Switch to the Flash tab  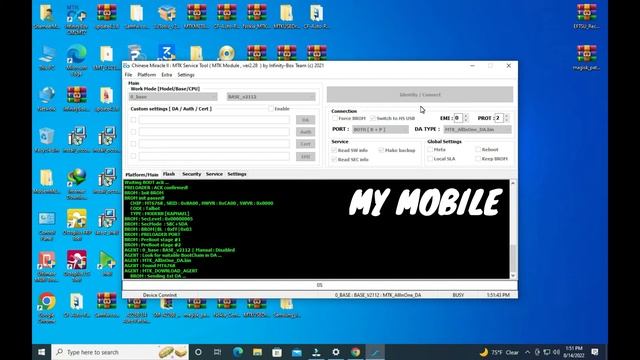169,174
